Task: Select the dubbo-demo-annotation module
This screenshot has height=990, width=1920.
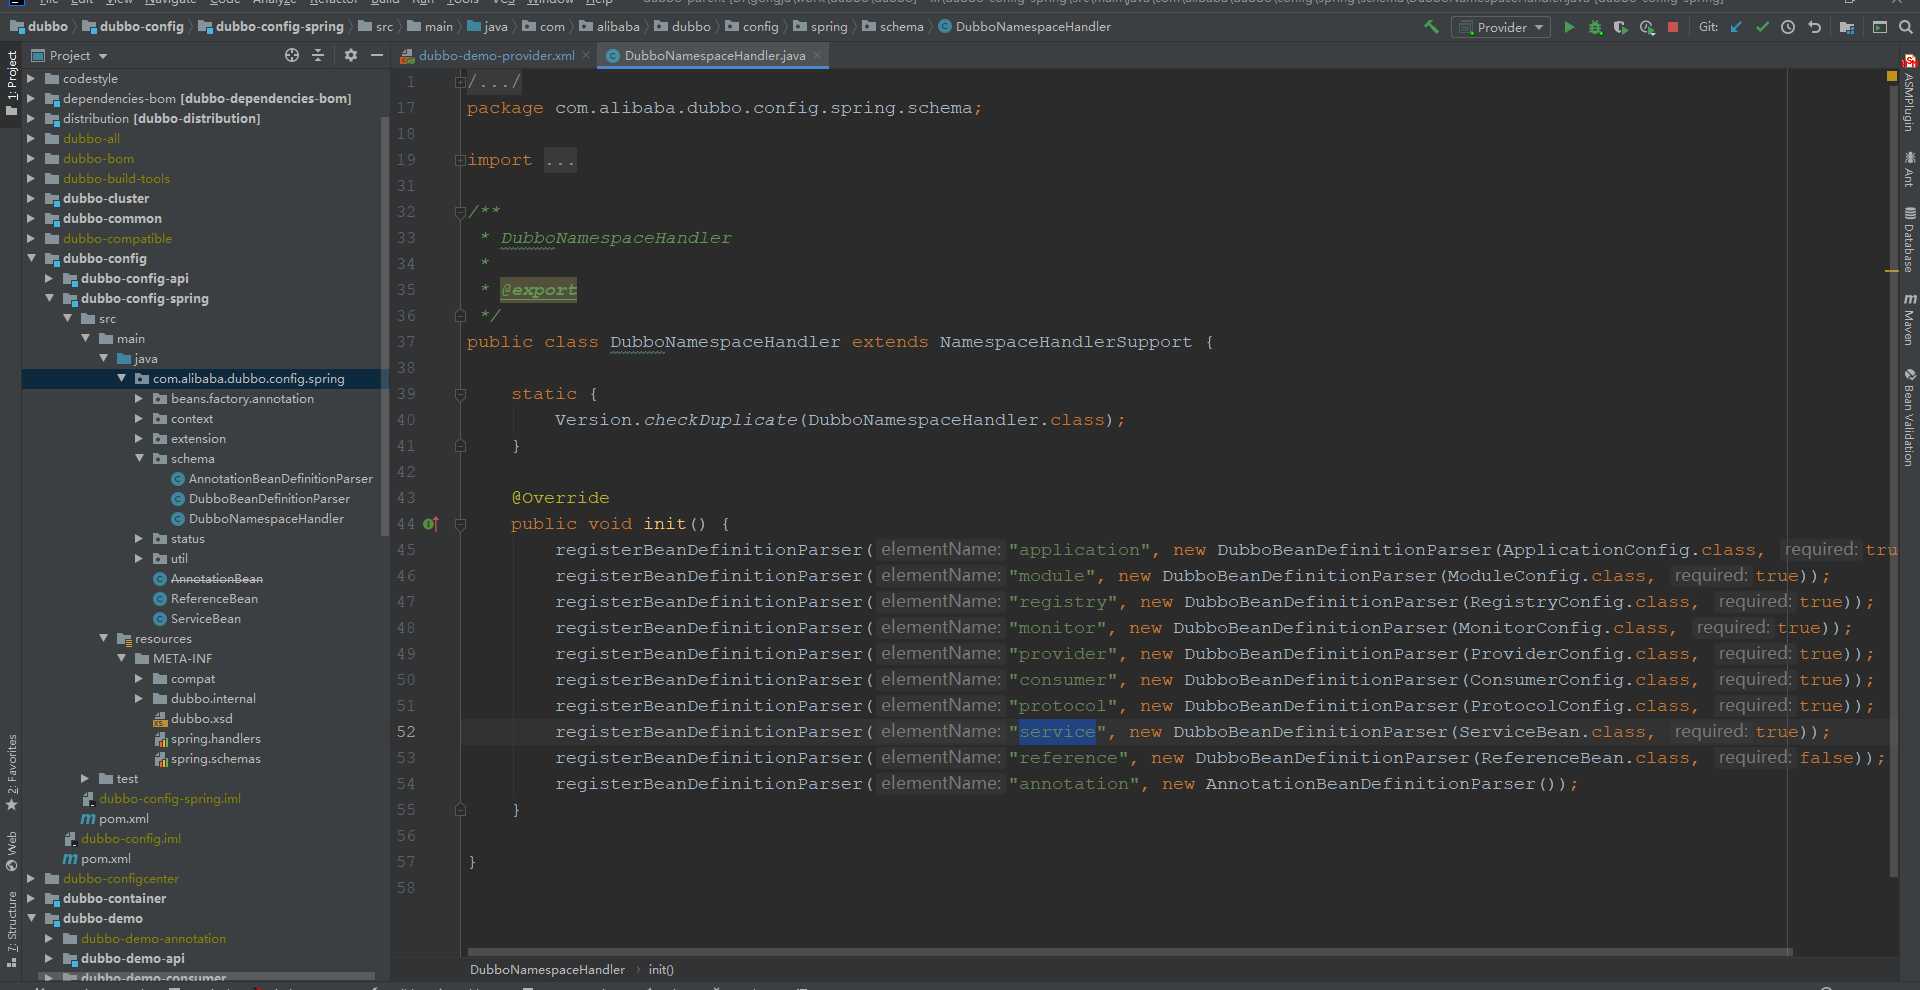Action: 144,938
